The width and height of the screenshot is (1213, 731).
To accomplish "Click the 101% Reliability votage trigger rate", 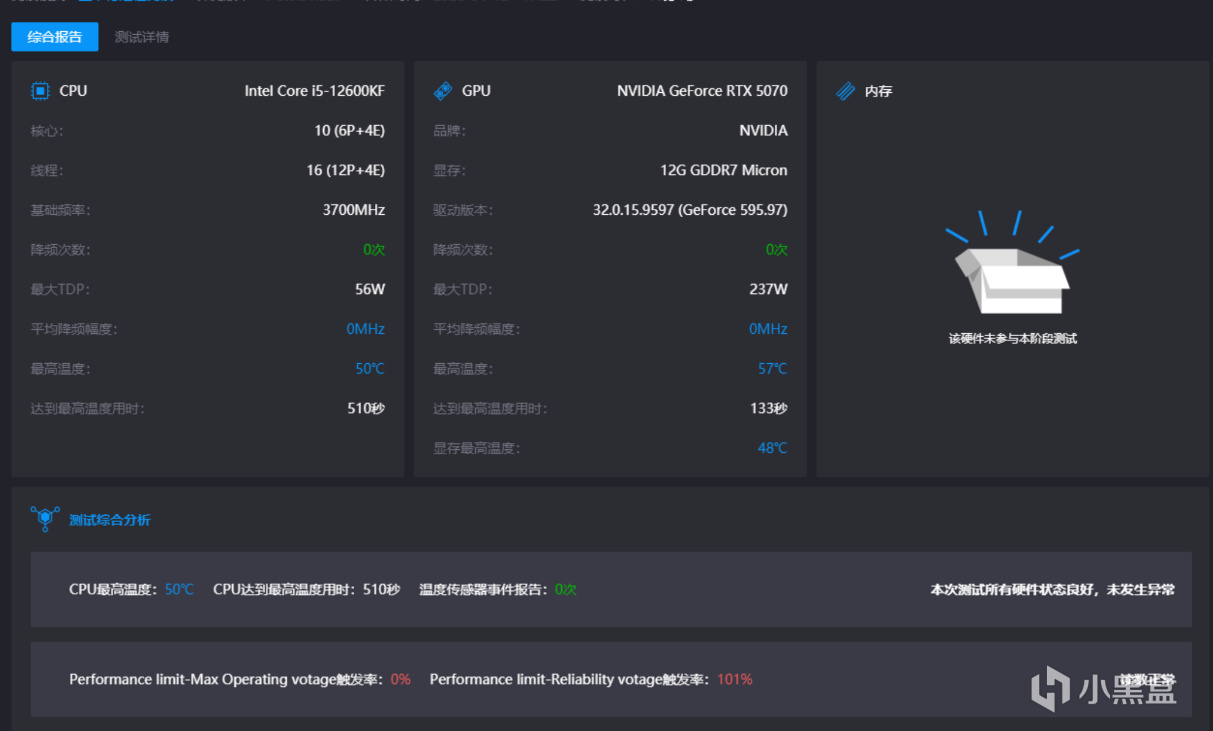I will (x=734, y=679).
